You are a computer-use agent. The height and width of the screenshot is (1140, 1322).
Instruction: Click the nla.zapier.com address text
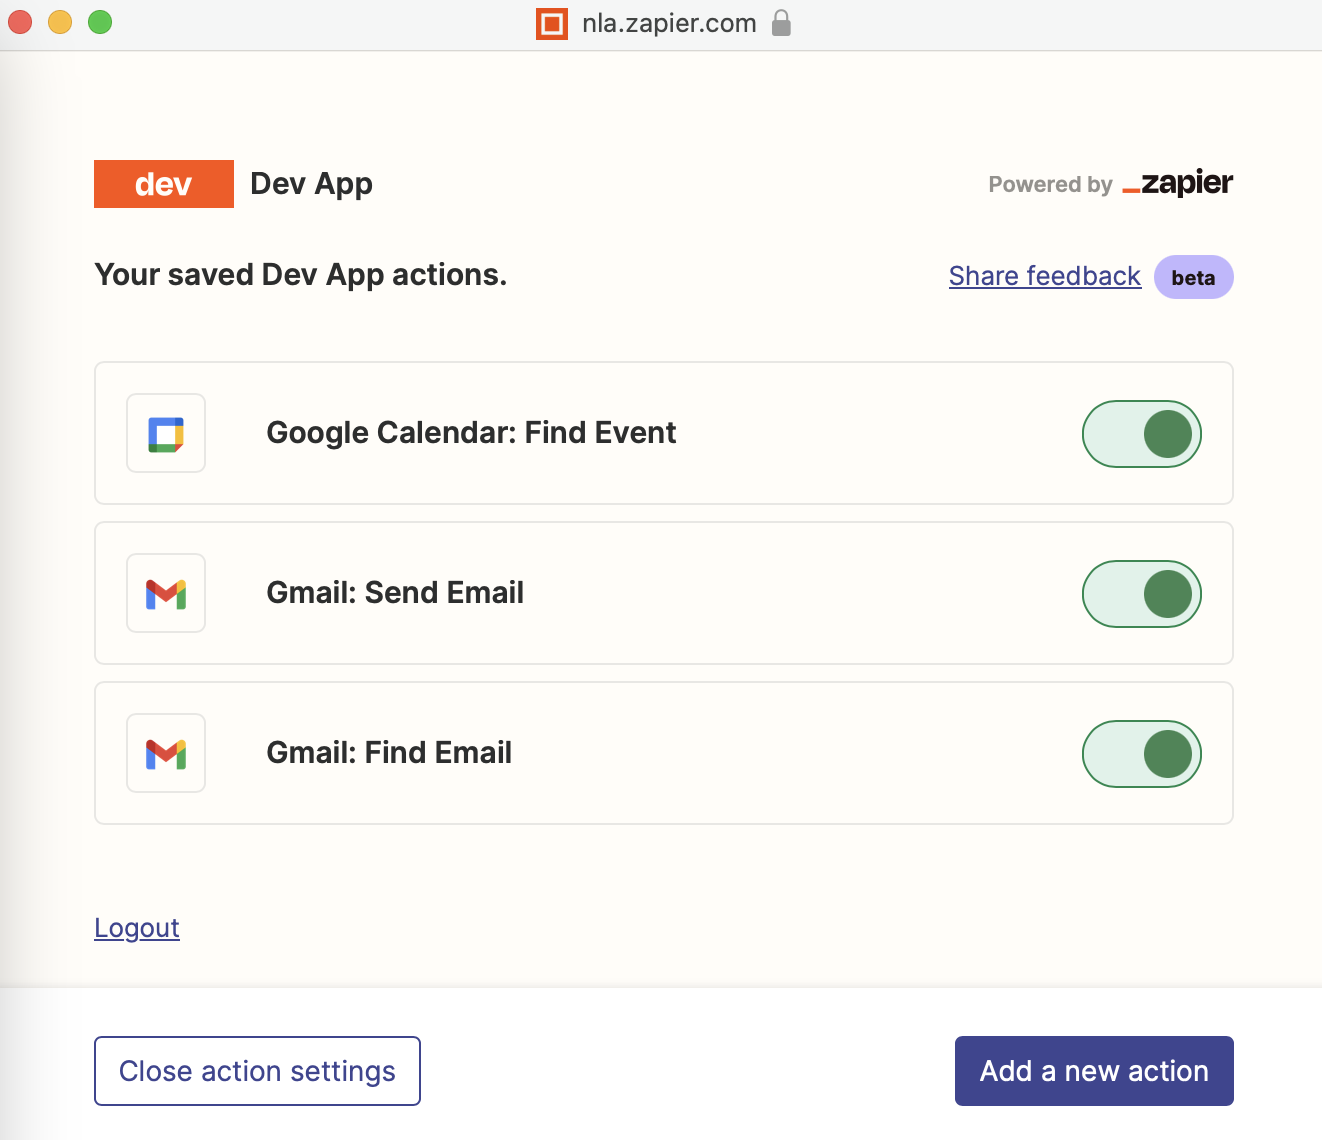(x=669, y=23)
